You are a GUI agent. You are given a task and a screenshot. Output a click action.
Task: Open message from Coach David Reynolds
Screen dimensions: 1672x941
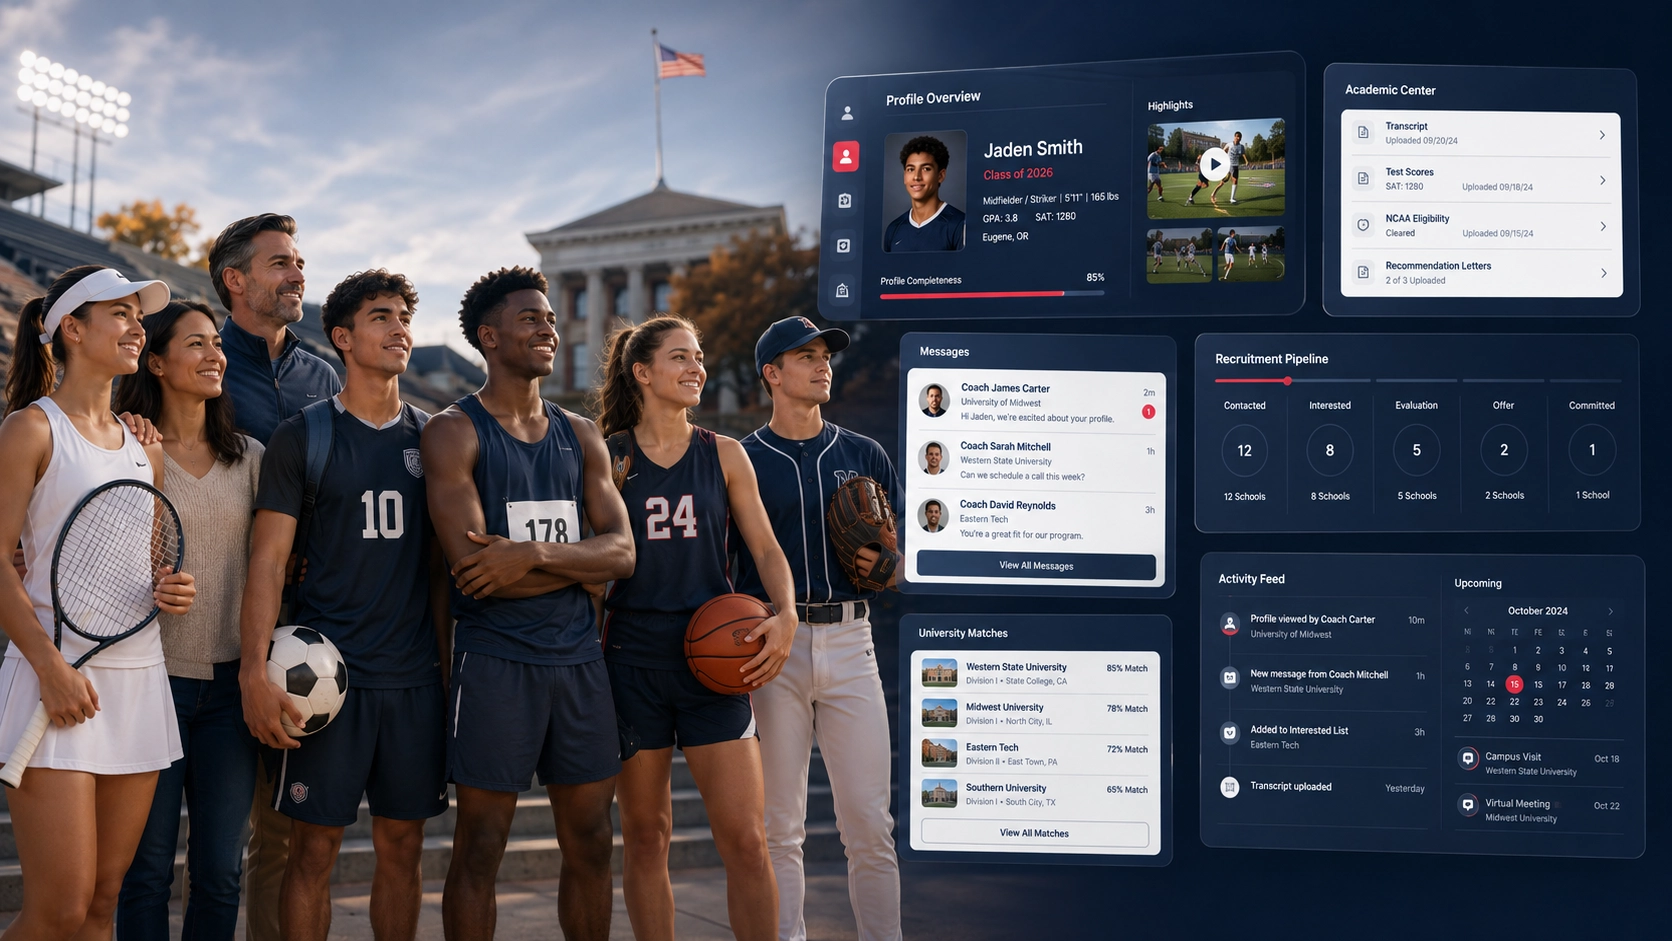[1036, 519]
